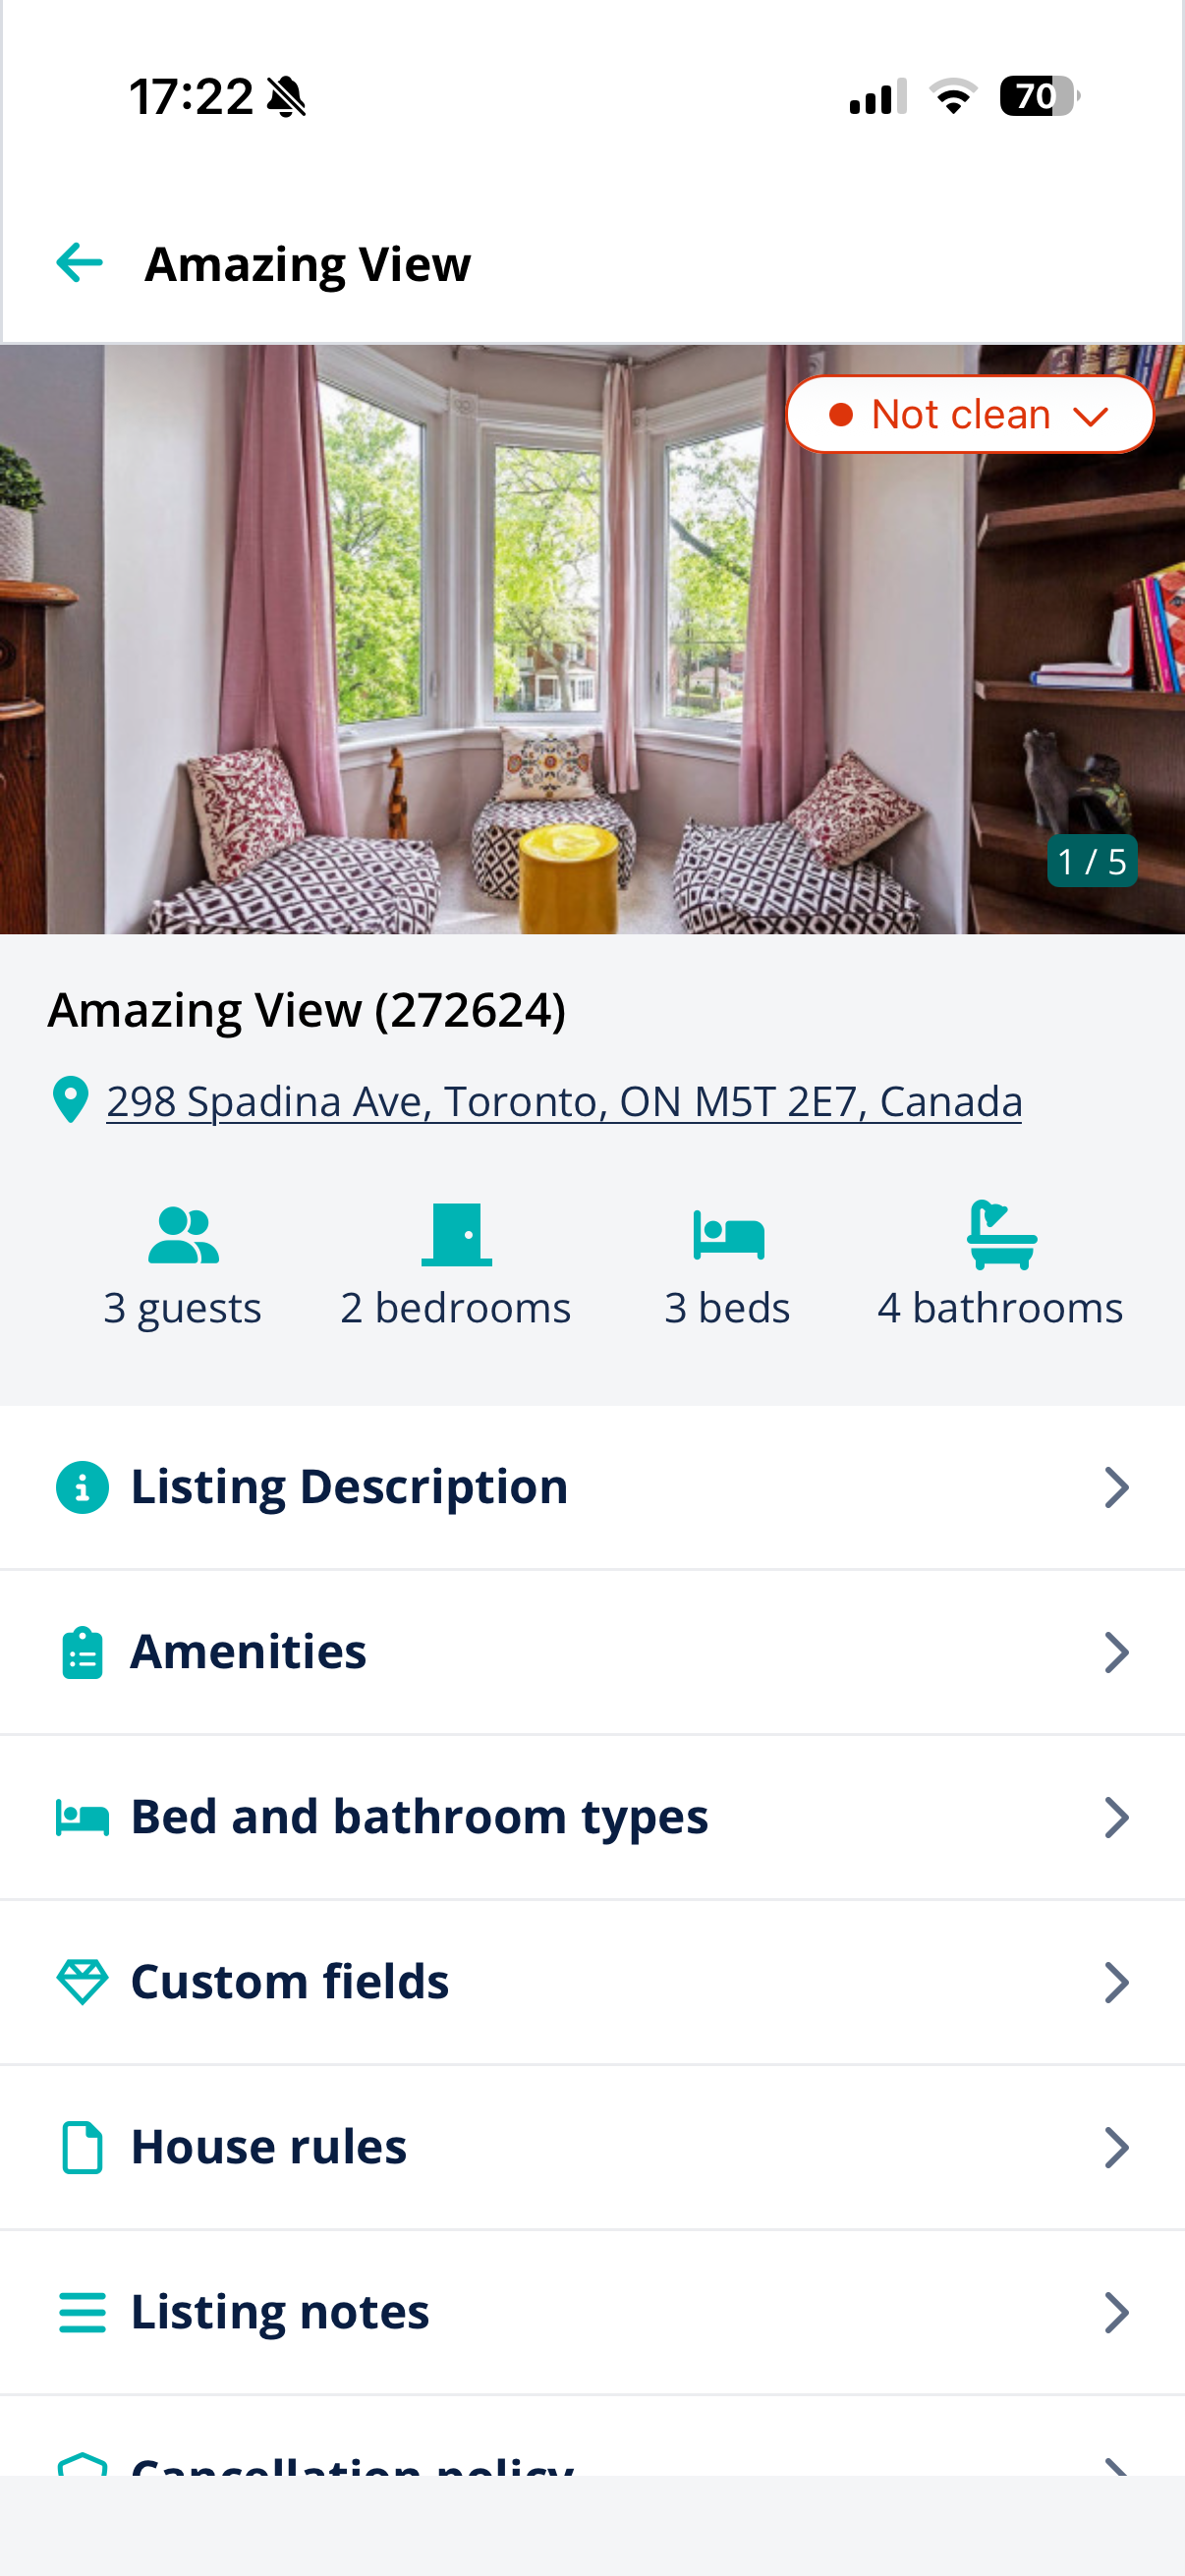
Task: Tap the Amenities clipboard icon
Action: [x=82, y=1652]
